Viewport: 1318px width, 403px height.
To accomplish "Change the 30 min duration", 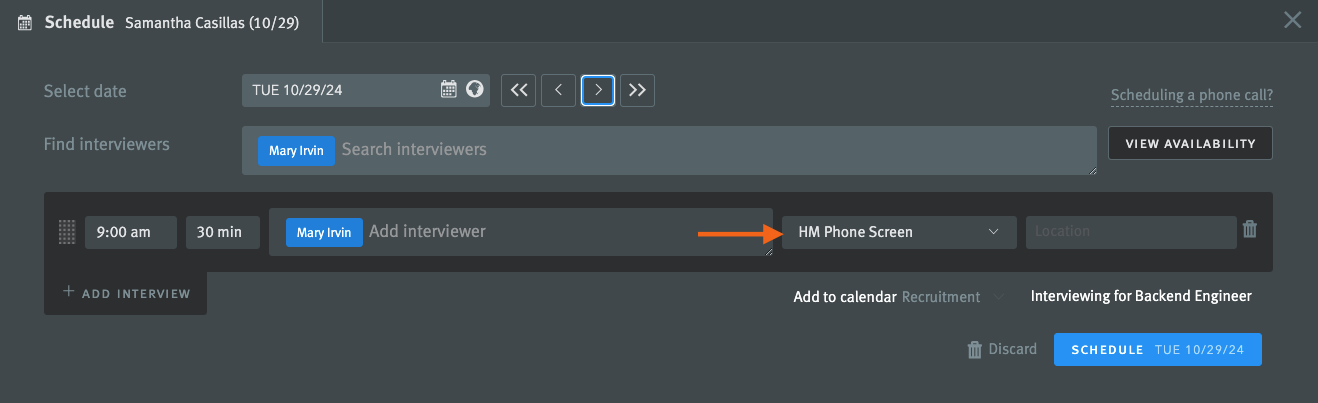I will (223, 232).
